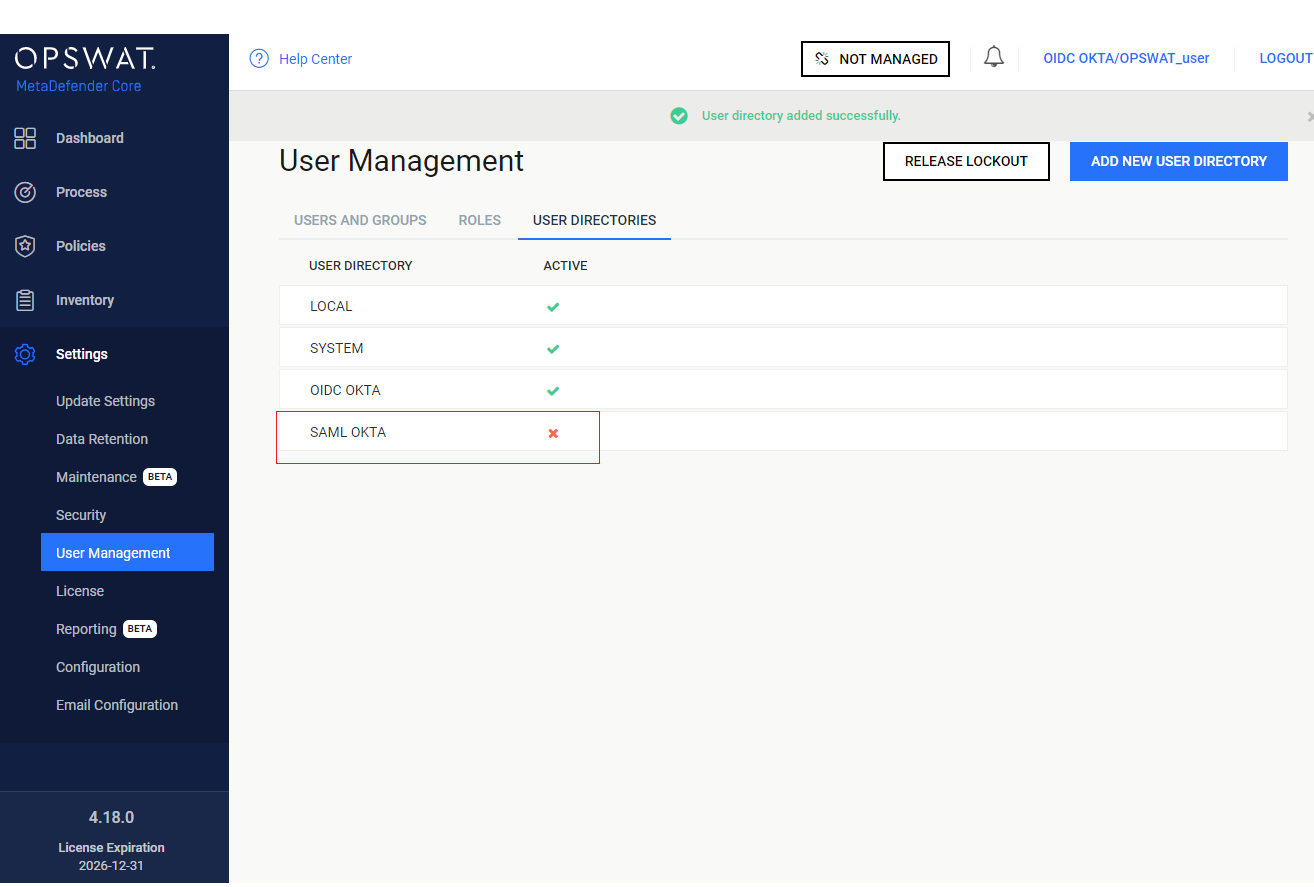Select User Management in sidebar
This screenshot has height=887, width=1314.
tap(127, 552)
